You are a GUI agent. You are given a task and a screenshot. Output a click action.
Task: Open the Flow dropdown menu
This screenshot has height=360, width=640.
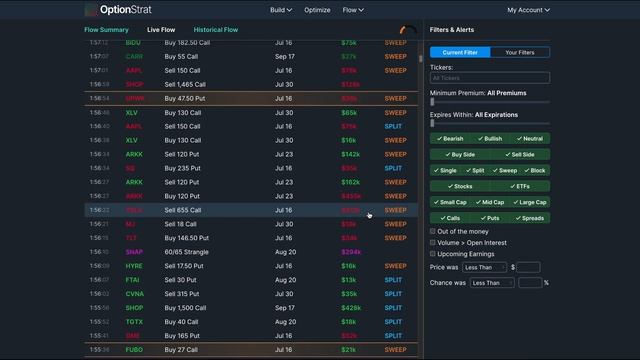tap(353, 10)
